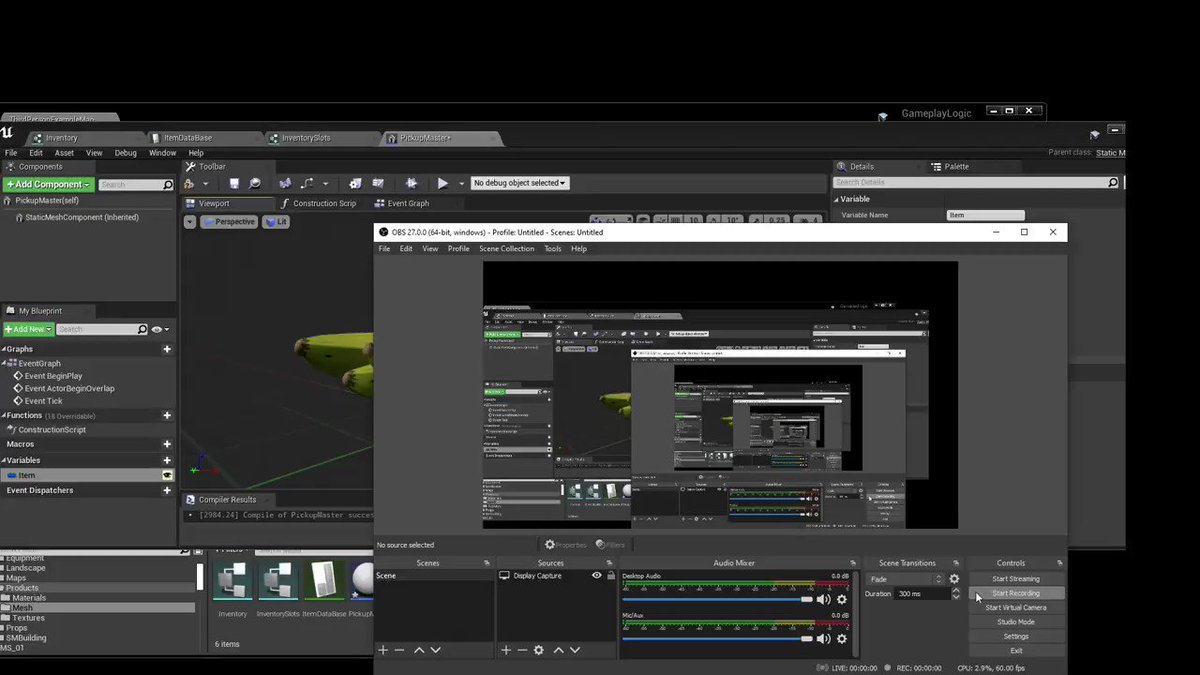The width and height of the screenshot is (1200, 675).
Task: Switch to the Event Graph tab
Action: pyautogui.click(x=410, y=202)
